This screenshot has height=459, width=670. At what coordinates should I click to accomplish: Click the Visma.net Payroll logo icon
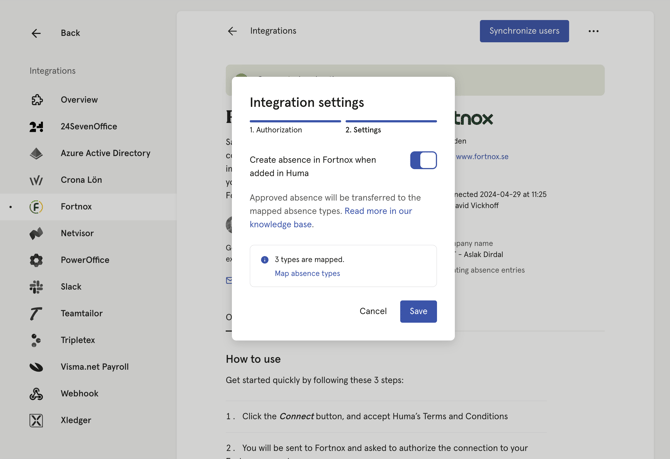click(x=36, y=367)
